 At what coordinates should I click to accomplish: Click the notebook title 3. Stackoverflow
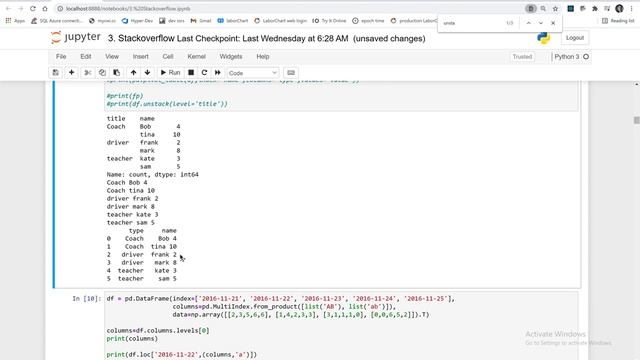pyautogui.click(x=147, y=38)
